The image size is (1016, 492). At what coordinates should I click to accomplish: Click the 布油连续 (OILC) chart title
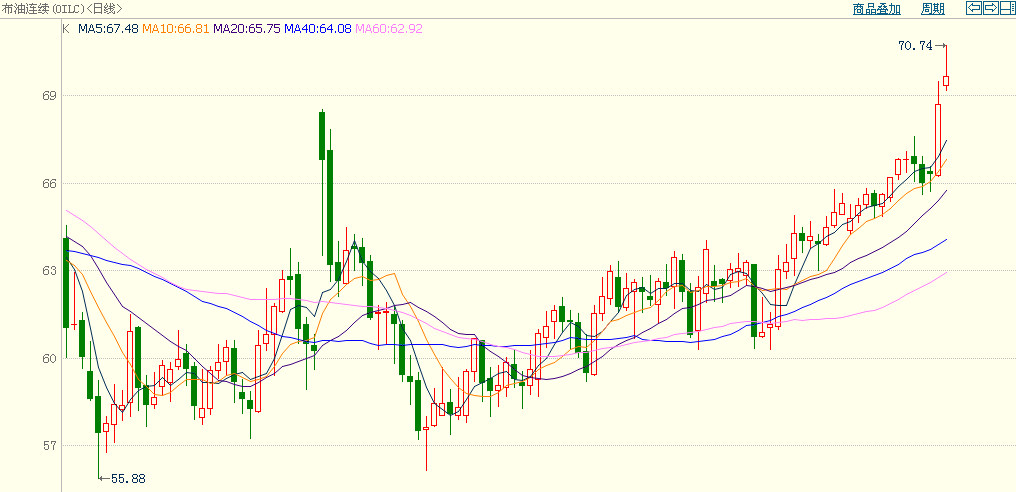click(60, 9)
